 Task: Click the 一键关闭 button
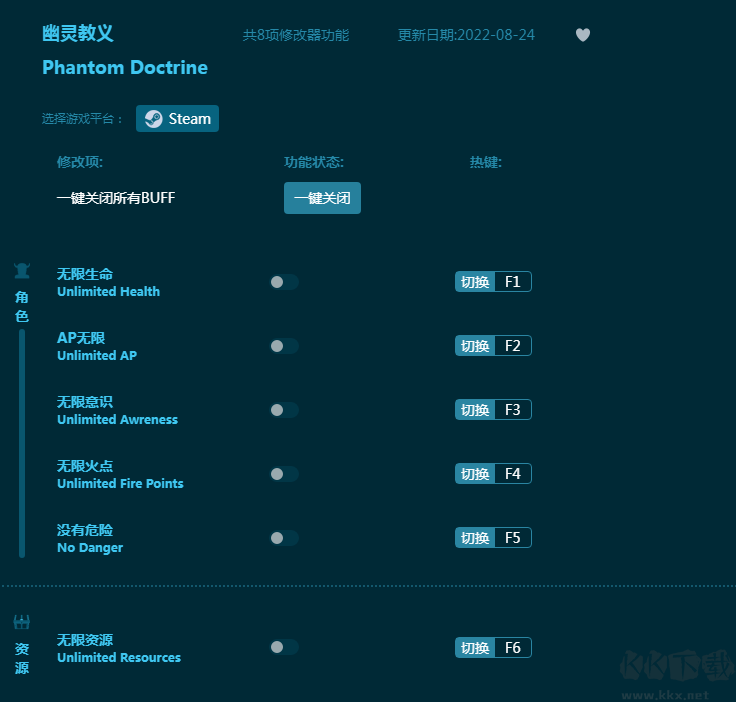click(x=322, y=198)
